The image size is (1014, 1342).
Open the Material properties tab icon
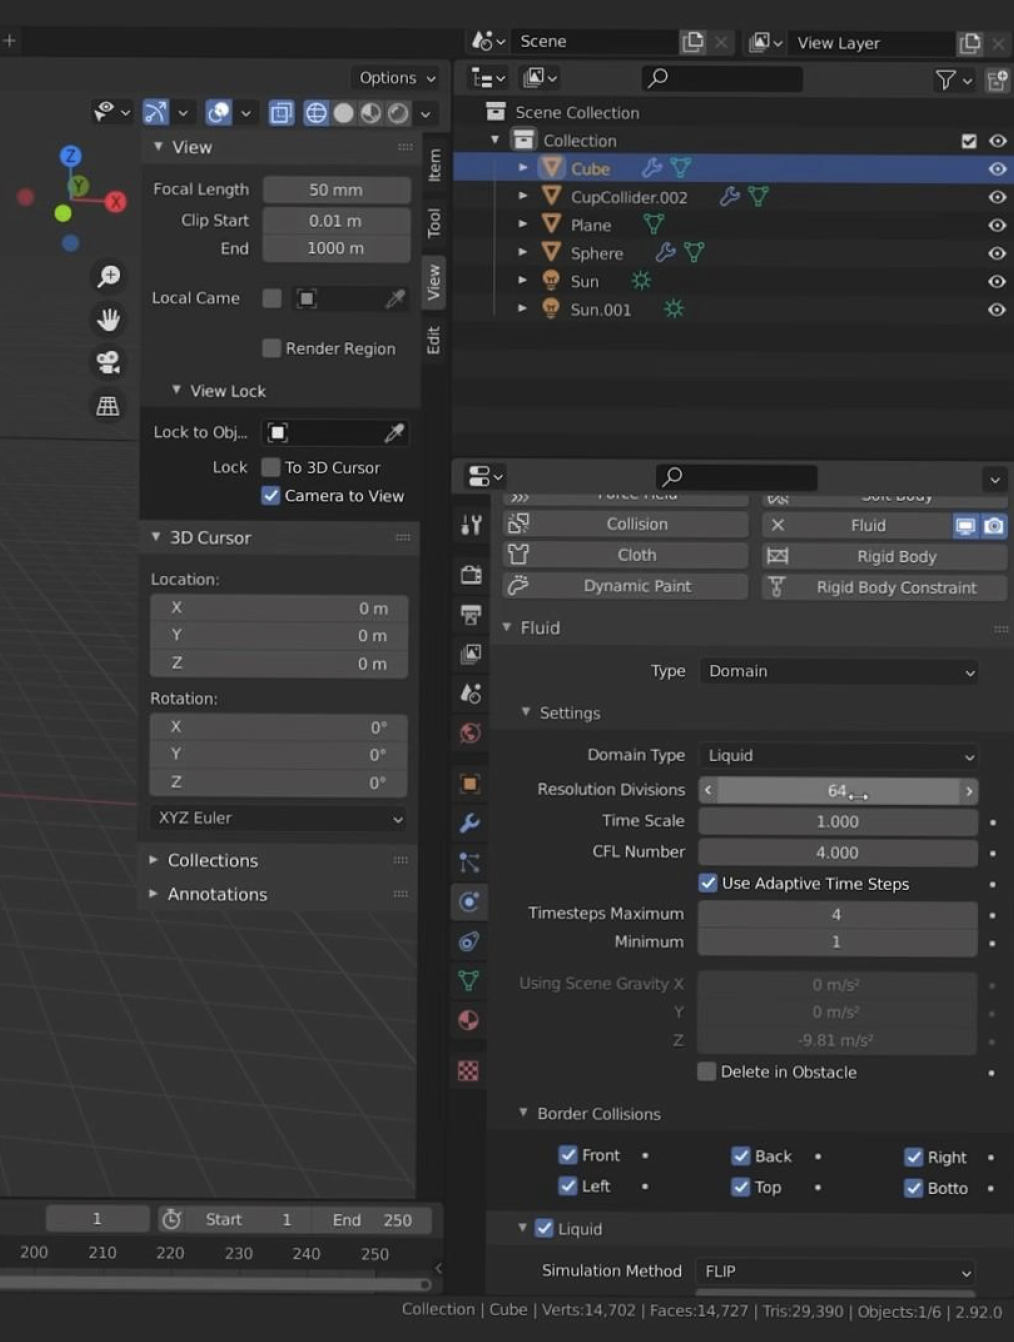click(470, 1020)
